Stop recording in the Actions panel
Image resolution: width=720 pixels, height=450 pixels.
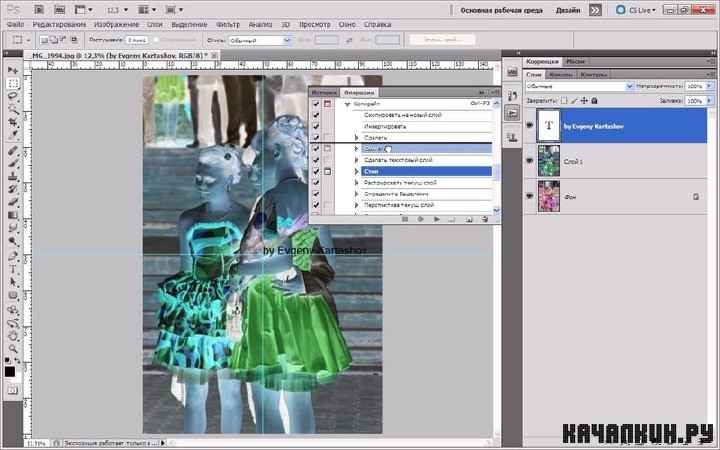(405, 219)
